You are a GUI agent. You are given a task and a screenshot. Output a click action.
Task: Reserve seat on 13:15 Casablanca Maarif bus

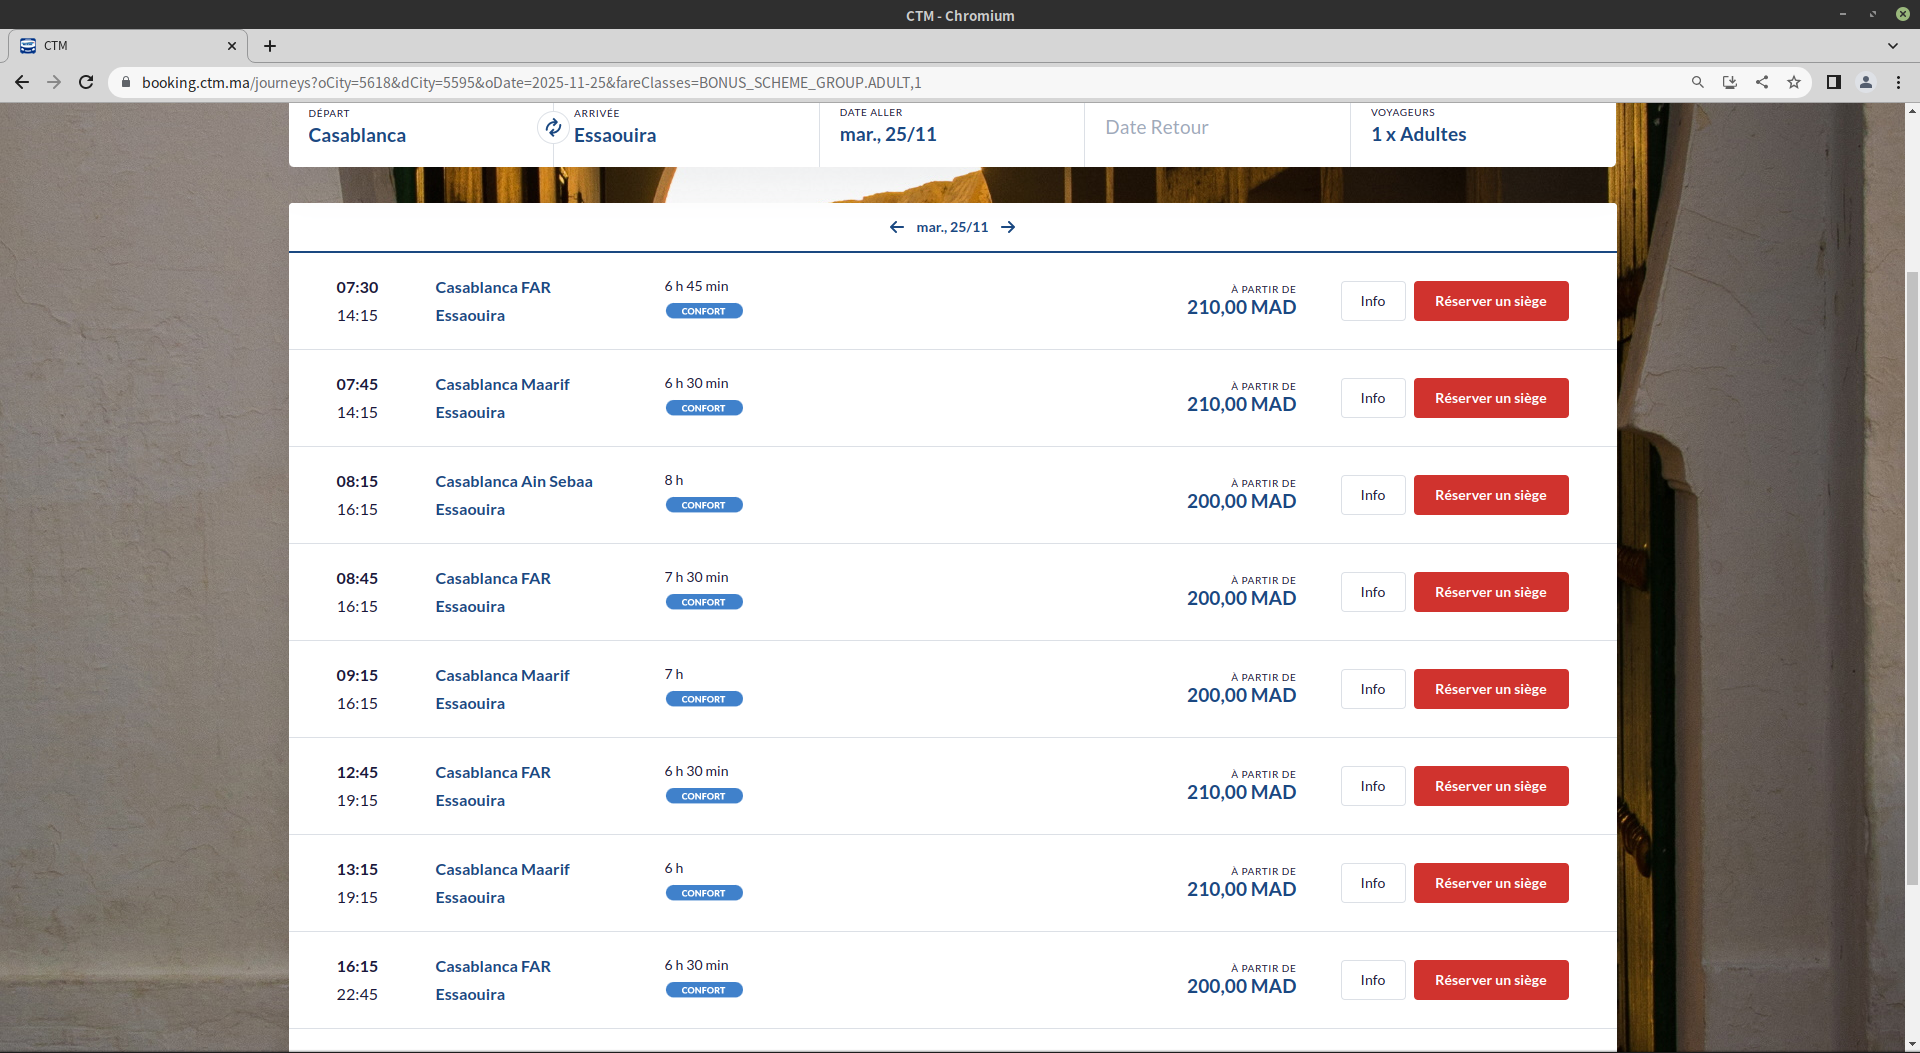[1490, 883]
